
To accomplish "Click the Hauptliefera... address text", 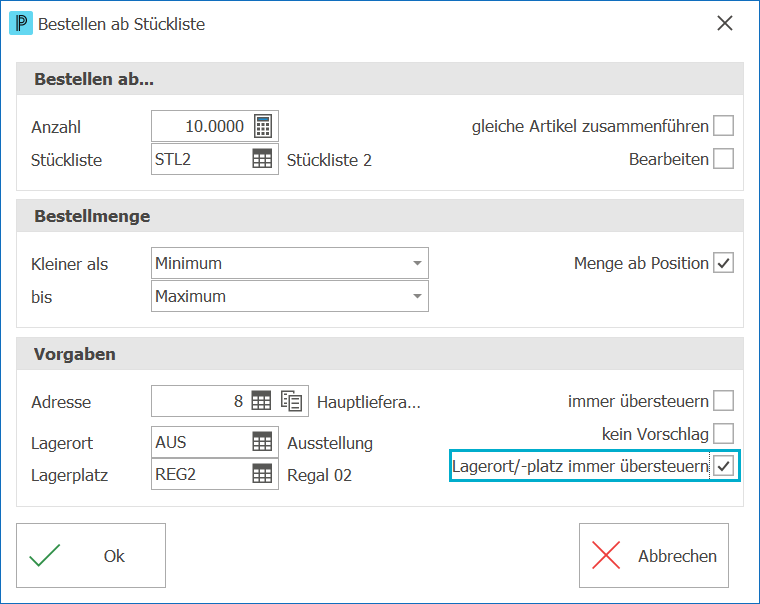I will [369, 402].
